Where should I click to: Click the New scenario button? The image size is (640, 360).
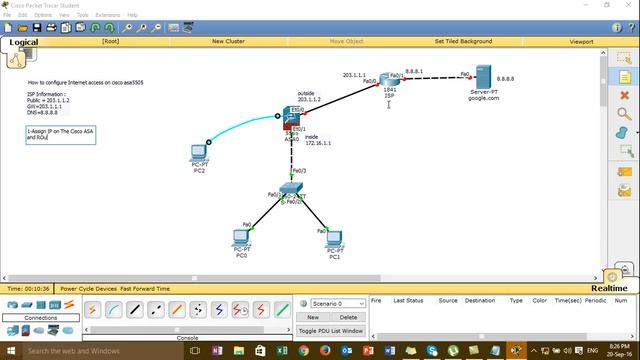(313, 317)
